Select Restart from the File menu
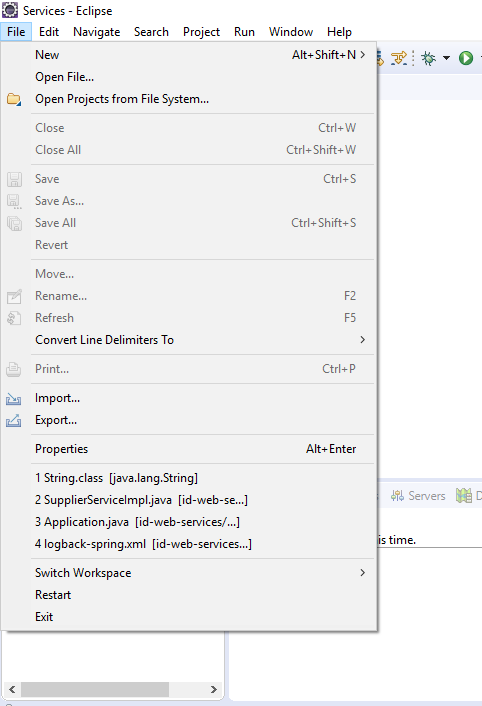 coord(189,595)
